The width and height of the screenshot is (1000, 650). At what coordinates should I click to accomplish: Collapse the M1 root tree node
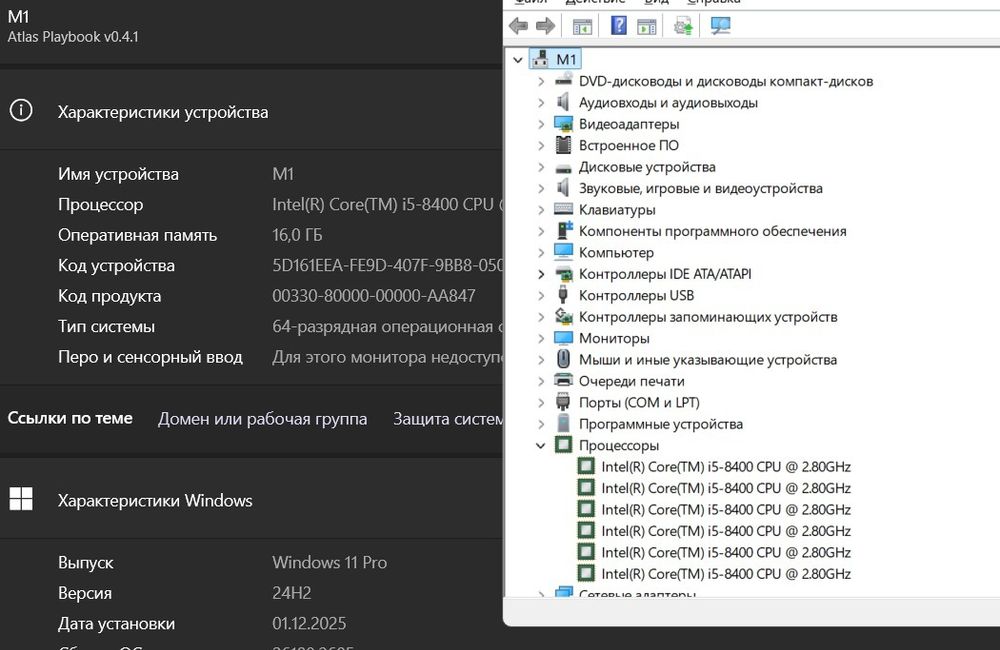[518, 60]
